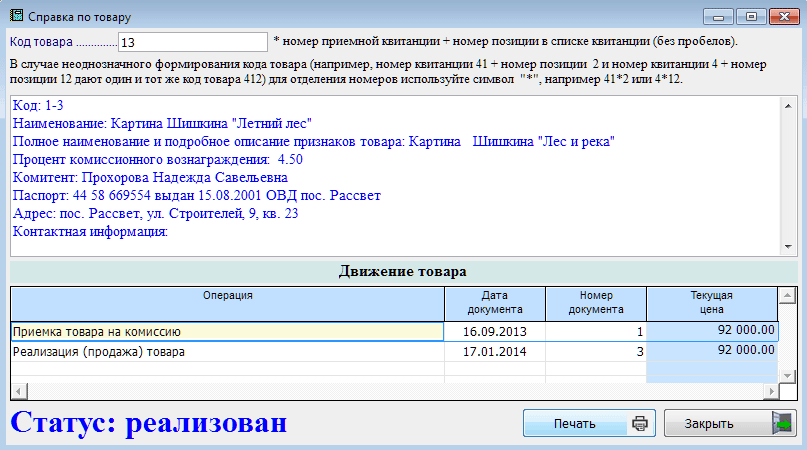Click the printer icon on the Печать button
The width and height of the screenshot is (807, 450).
(x=640, y=423)
